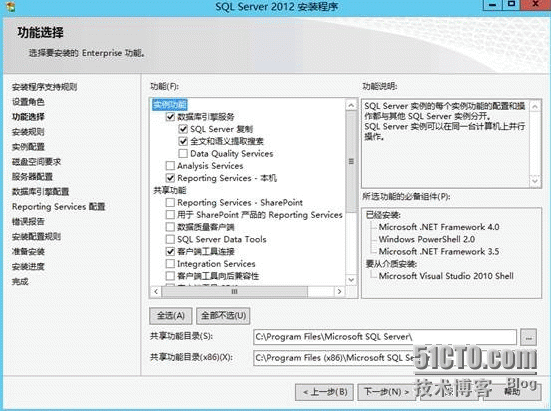Viewport: 551px width, 411px height.
Task: Enable the SQL Server Data Tools checkbox
Action: click(170, 239)
